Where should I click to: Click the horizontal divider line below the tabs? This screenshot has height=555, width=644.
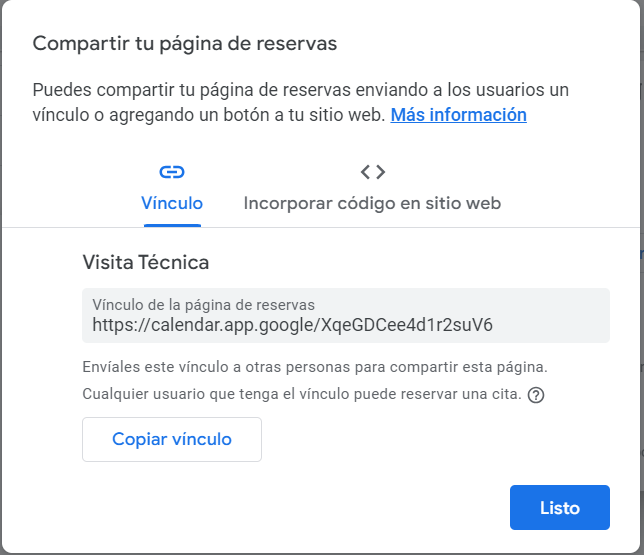click(x=321, y=227)
